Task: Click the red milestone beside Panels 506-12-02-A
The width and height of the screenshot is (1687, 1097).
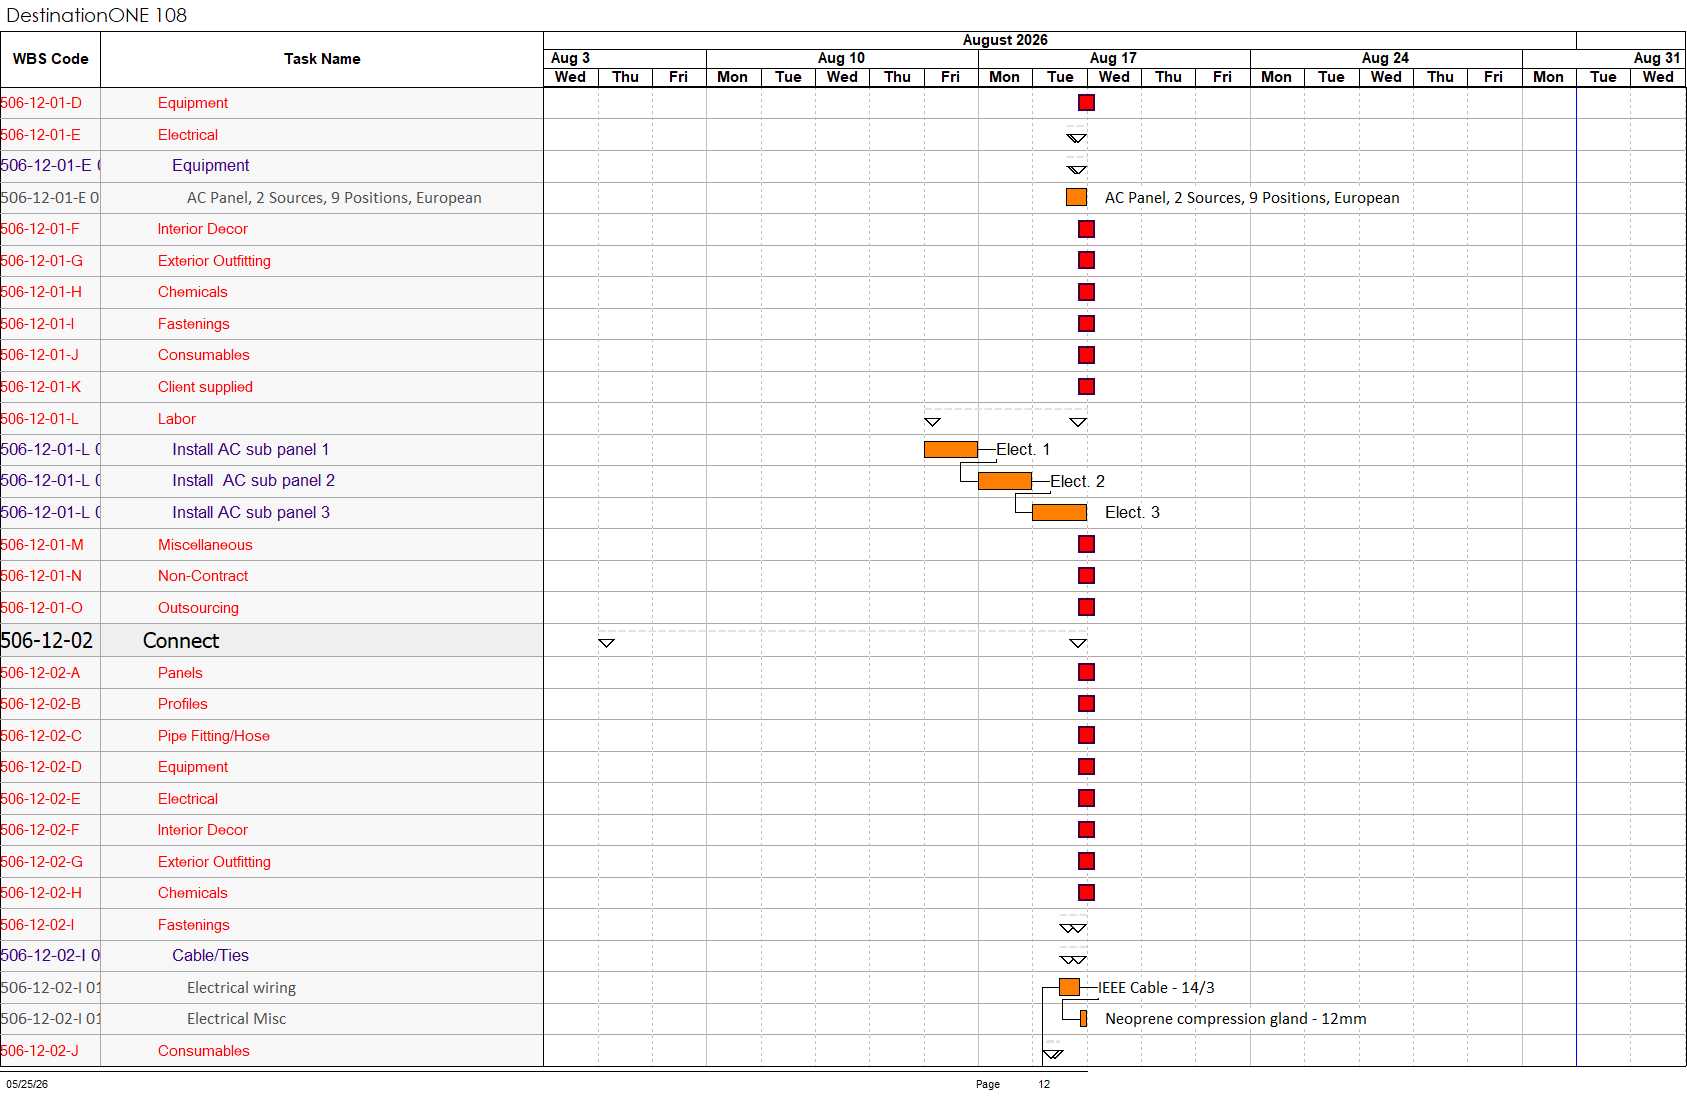Action: click(x=1086, y=672)
